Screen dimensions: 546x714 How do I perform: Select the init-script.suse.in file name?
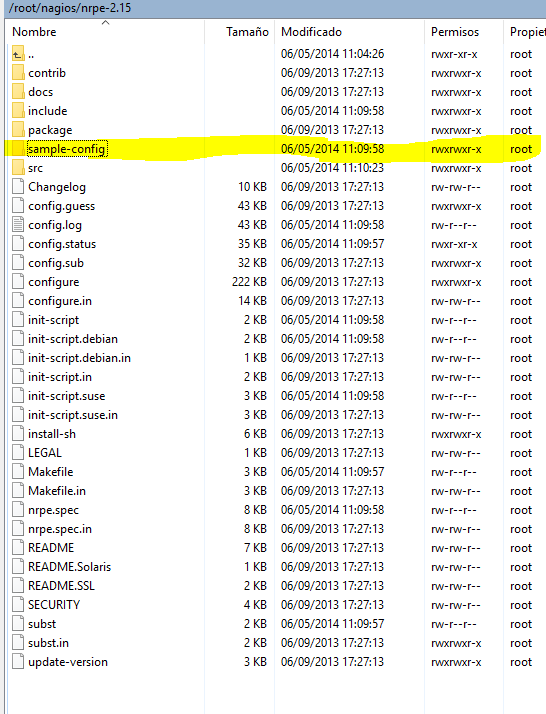point(73,415)
